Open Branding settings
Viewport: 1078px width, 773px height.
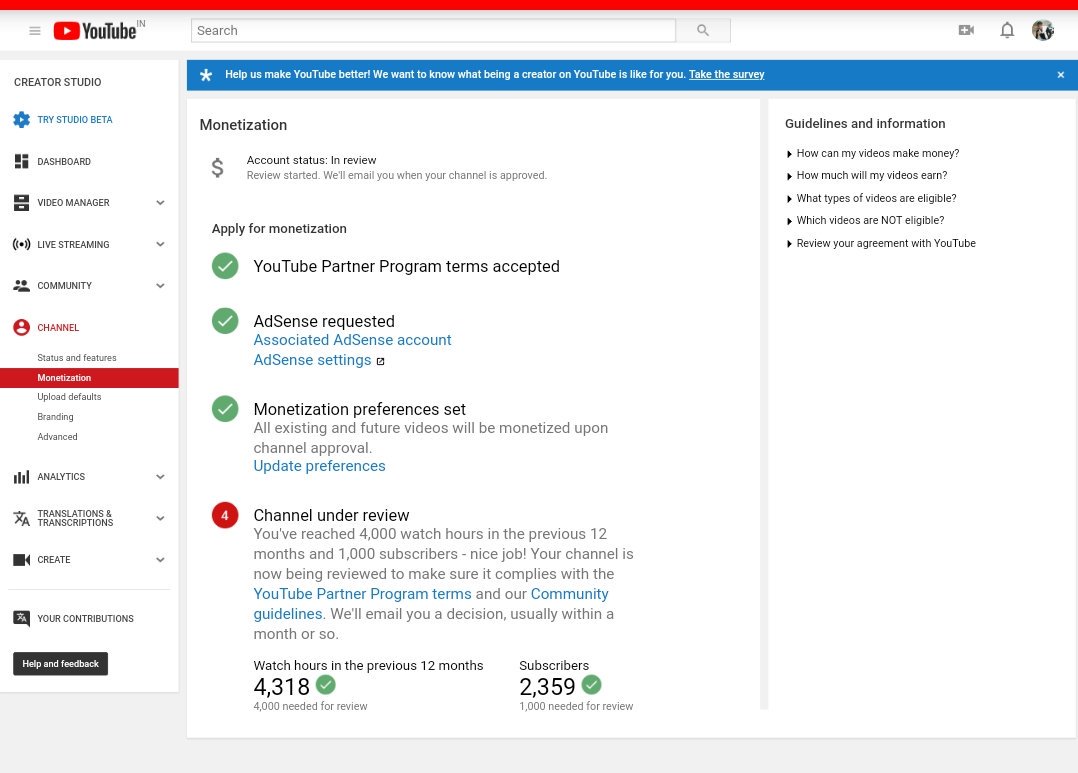tap(55, 417)
